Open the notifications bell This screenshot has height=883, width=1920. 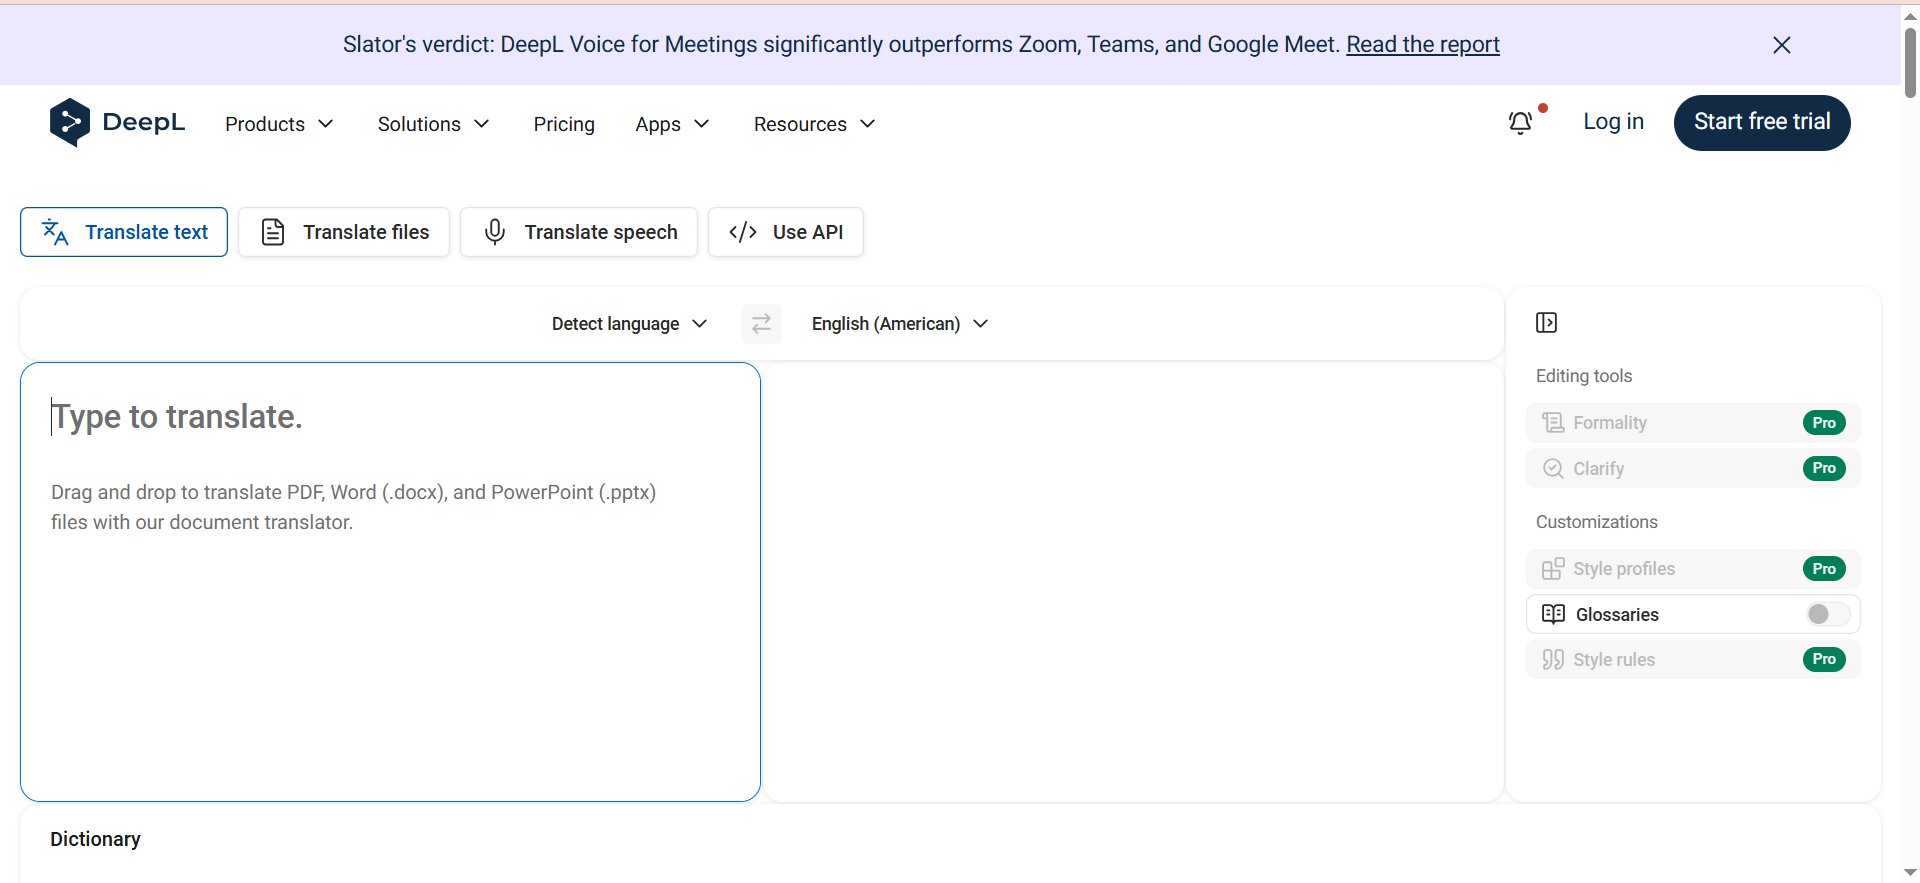[1520, 123]
